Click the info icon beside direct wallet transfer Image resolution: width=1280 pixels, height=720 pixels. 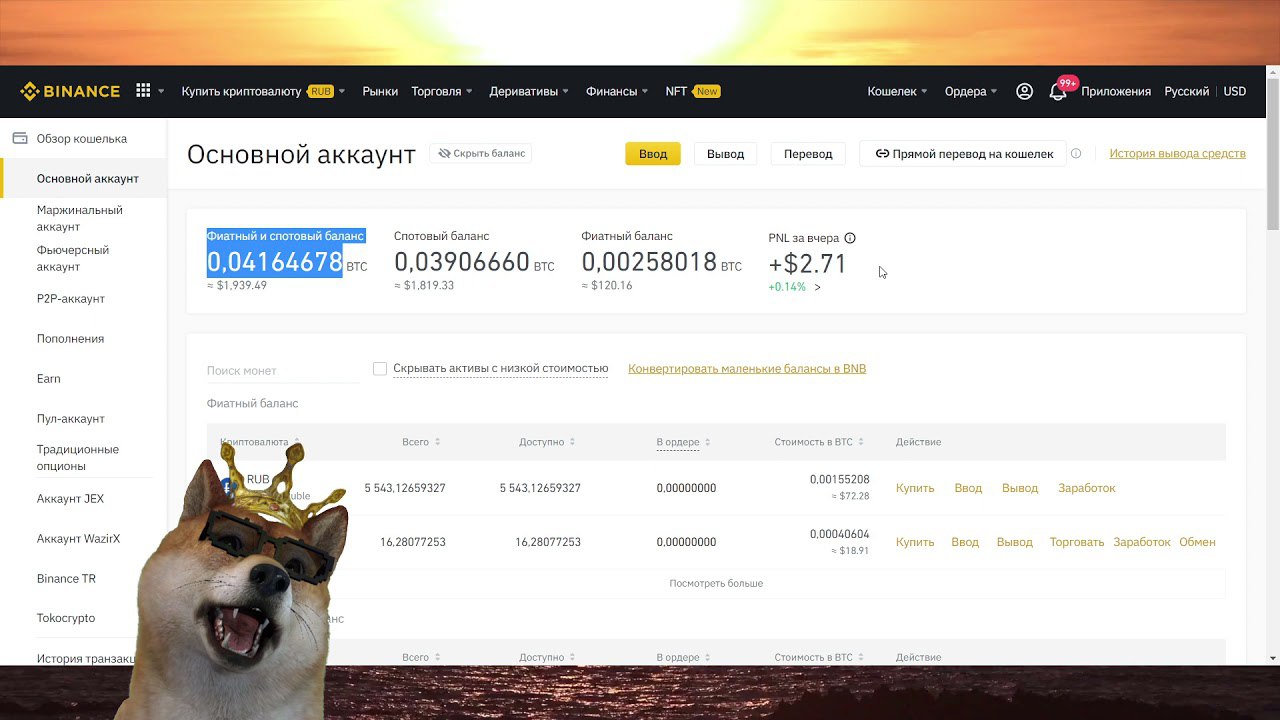pos(1076,154)
